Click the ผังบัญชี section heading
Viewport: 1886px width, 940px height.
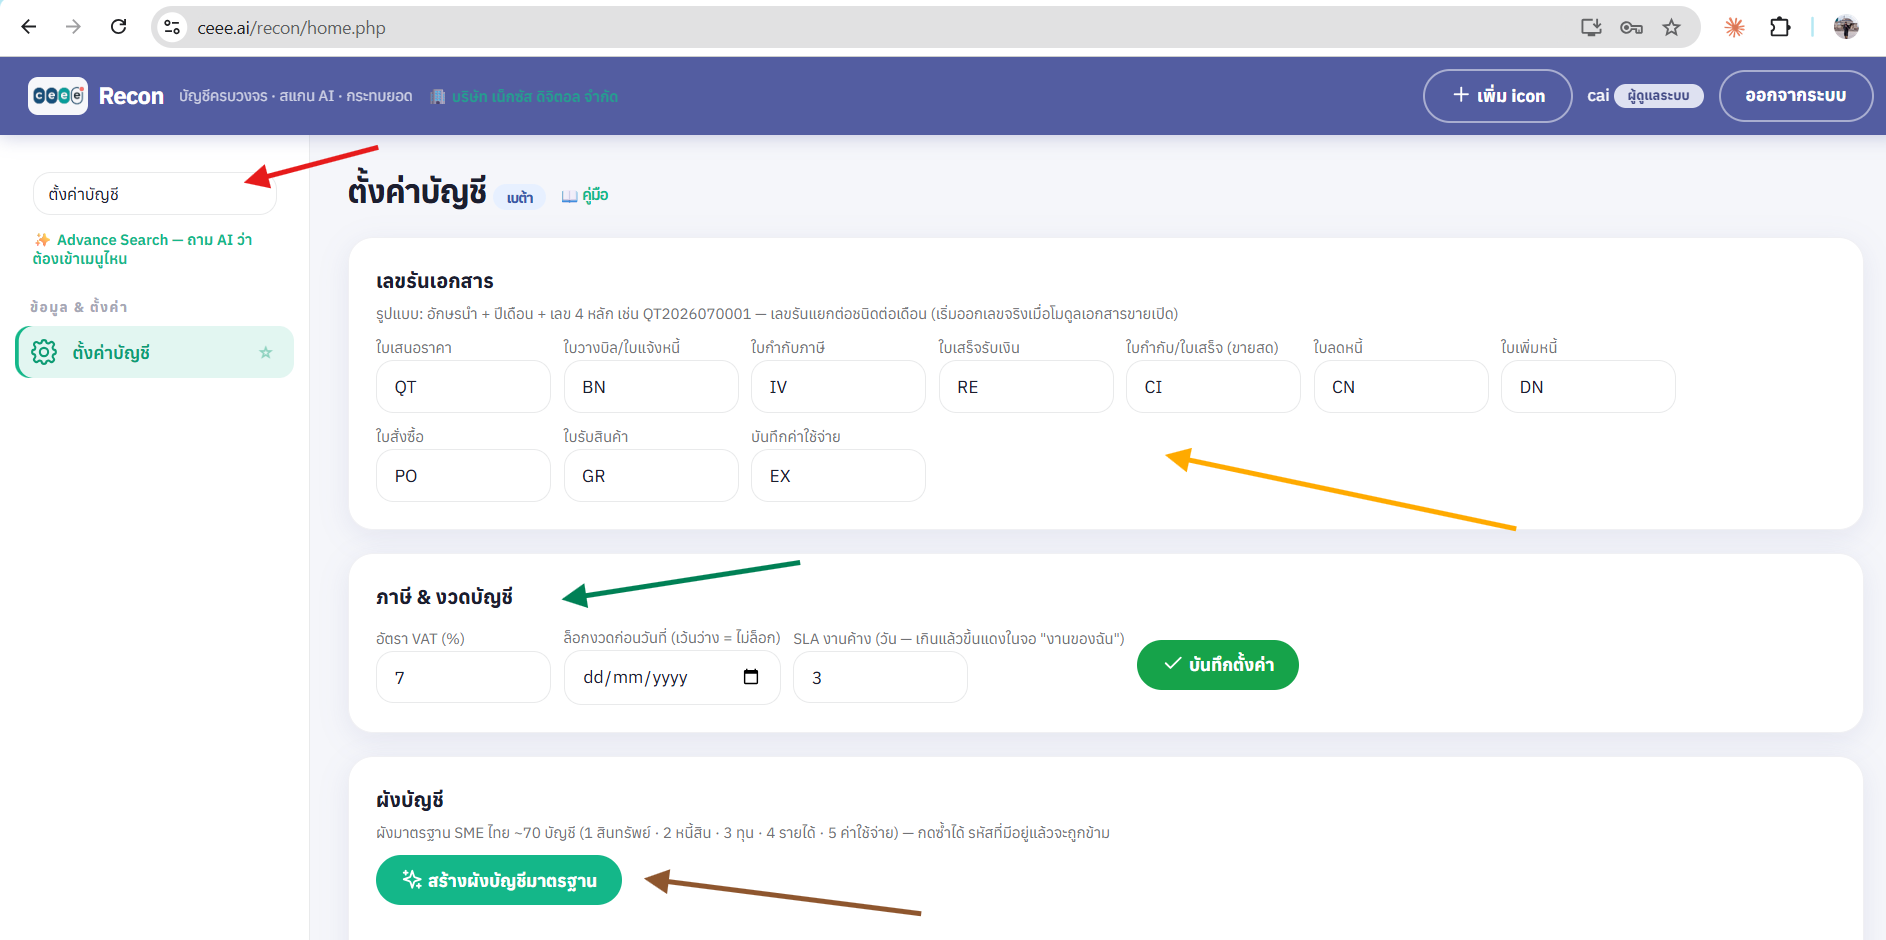click(x=410, y=800)
